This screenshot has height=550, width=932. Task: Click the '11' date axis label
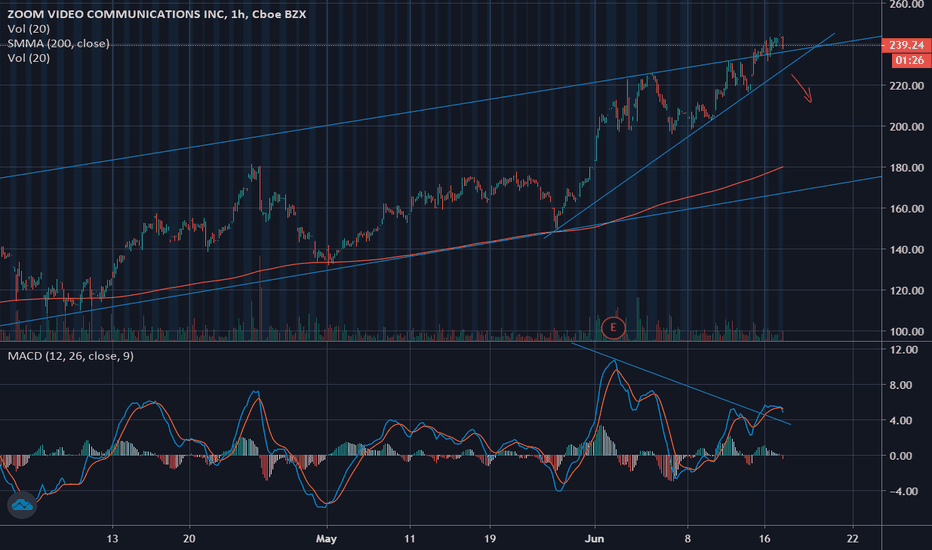tap(410, 539)
